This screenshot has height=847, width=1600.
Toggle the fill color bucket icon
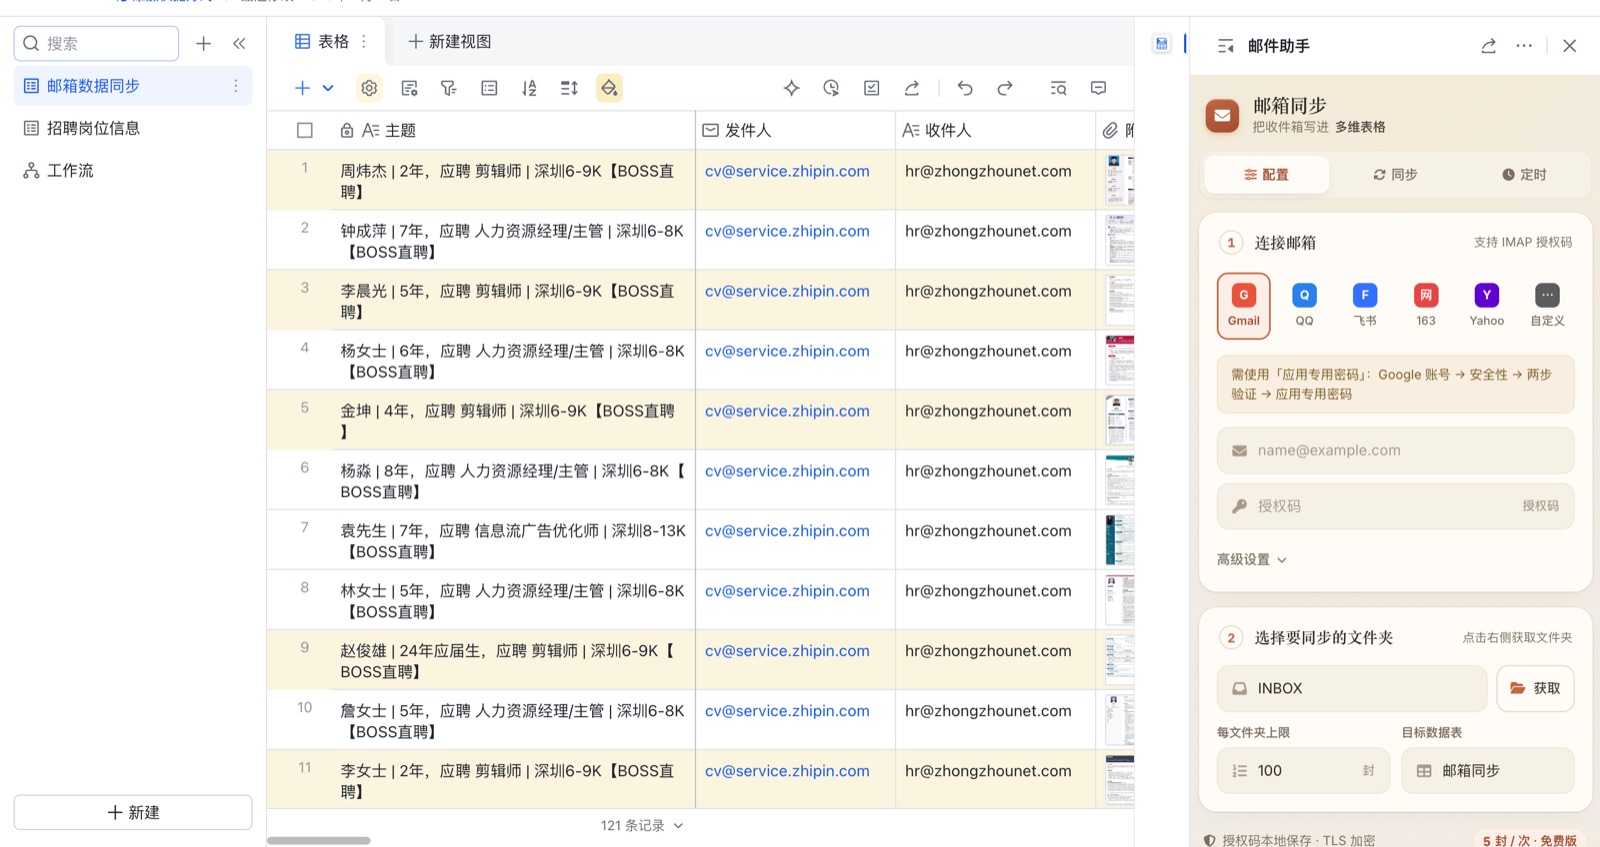click(x=609, y=88)
